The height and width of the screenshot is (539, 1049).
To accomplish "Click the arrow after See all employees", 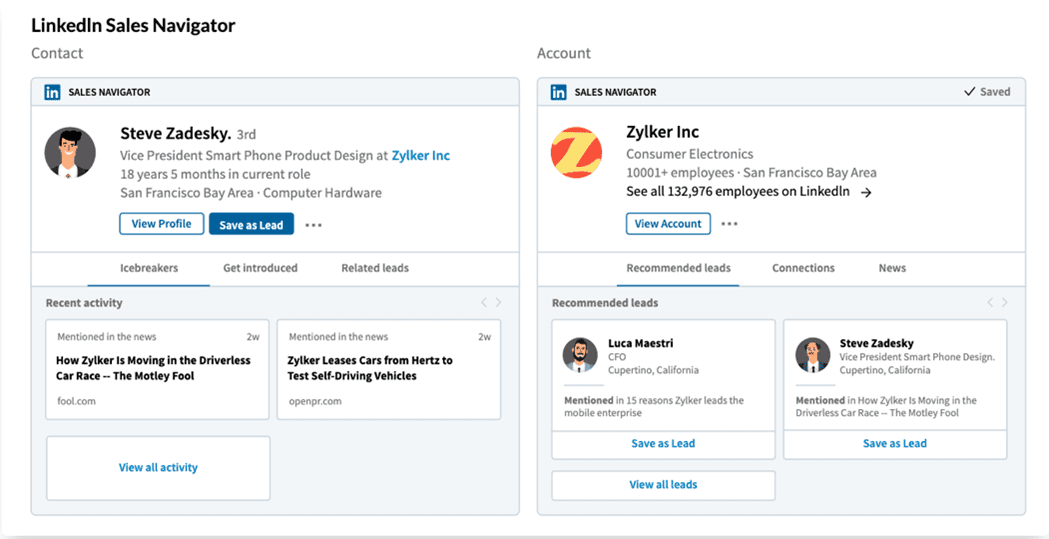I will 866,193.
